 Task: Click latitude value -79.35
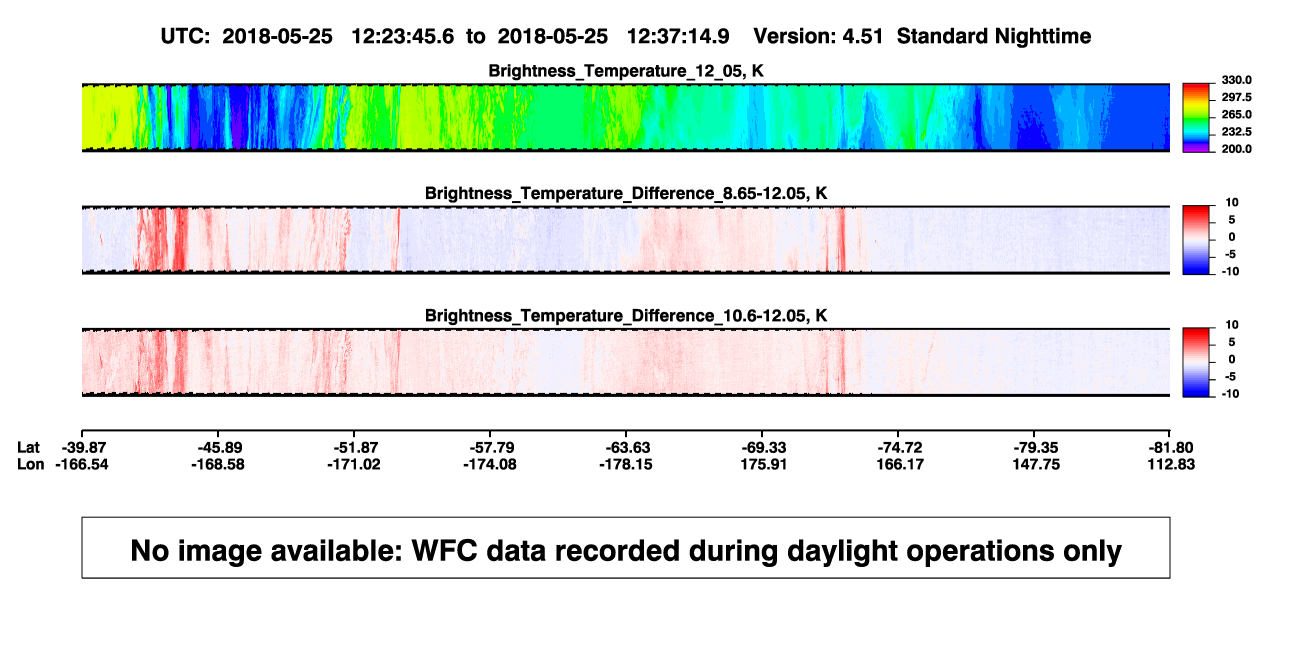pyautogui.click(x=1035, y=446)
